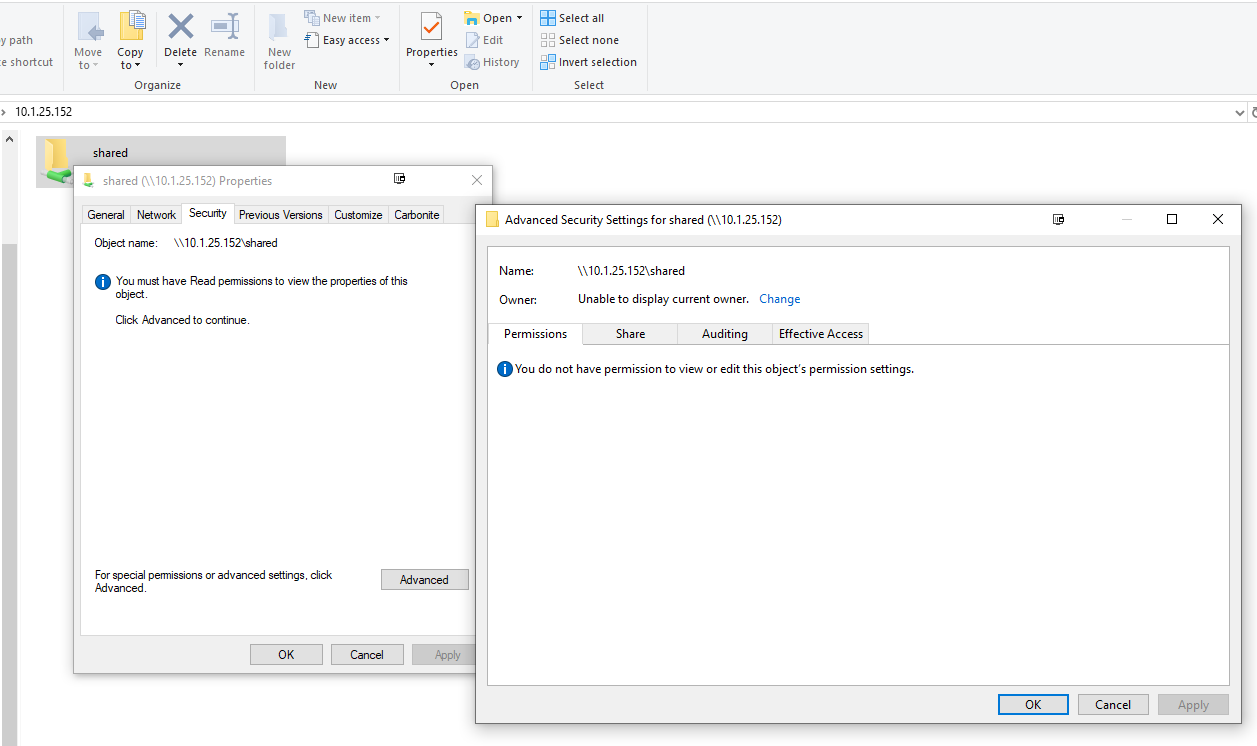
Task: Click the Edit ribbon item
Action: [484, 40]
